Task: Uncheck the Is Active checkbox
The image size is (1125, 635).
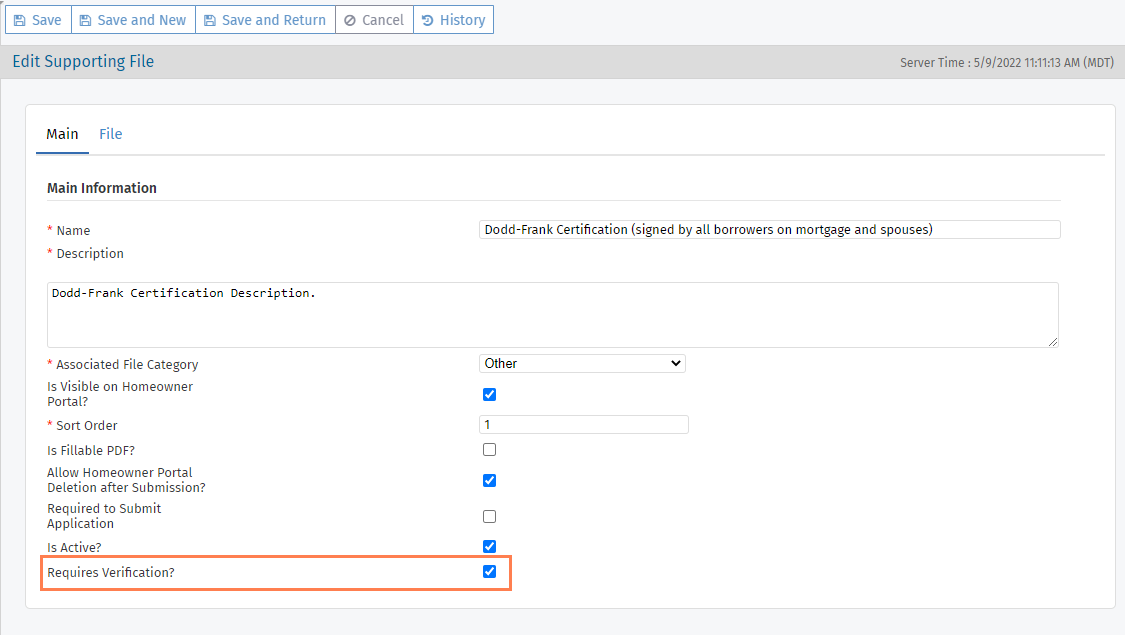Action: pyautogui.click(x=490, y=547)
